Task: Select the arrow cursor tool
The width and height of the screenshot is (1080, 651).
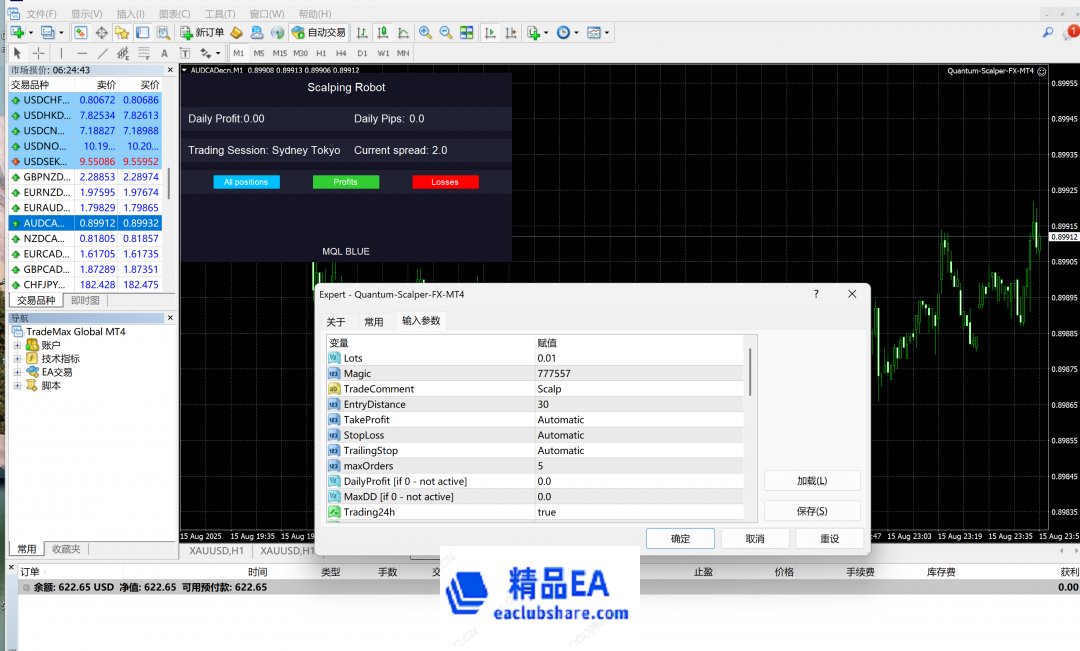Action: click(17, 53)
